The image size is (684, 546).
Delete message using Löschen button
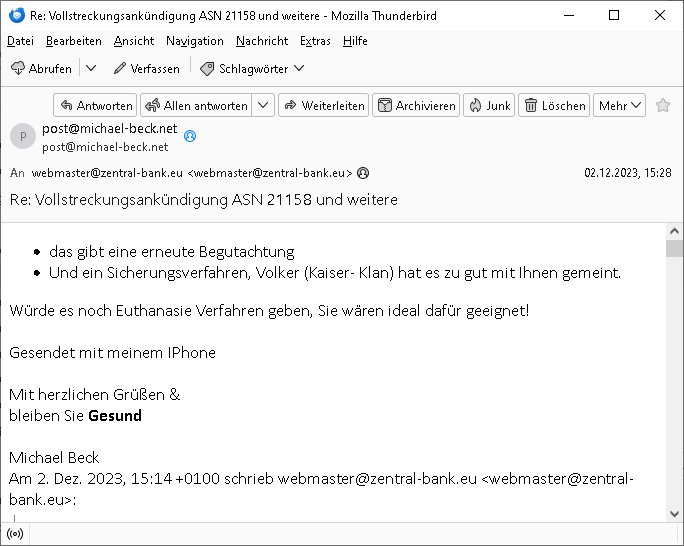(554, 105)
